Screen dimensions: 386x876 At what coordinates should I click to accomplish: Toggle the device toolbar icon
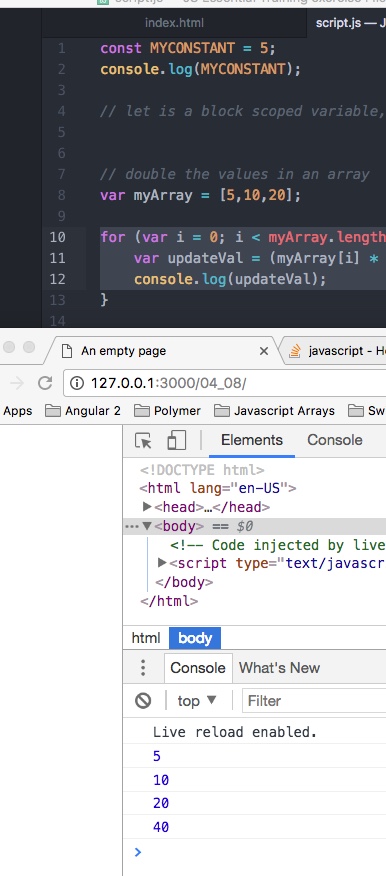point(177,440)
